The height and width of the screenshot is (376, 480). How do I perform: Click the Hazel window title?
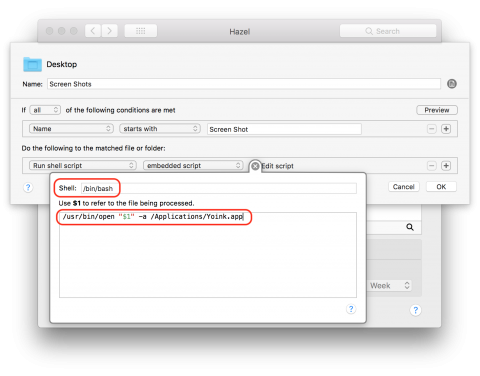240,32
